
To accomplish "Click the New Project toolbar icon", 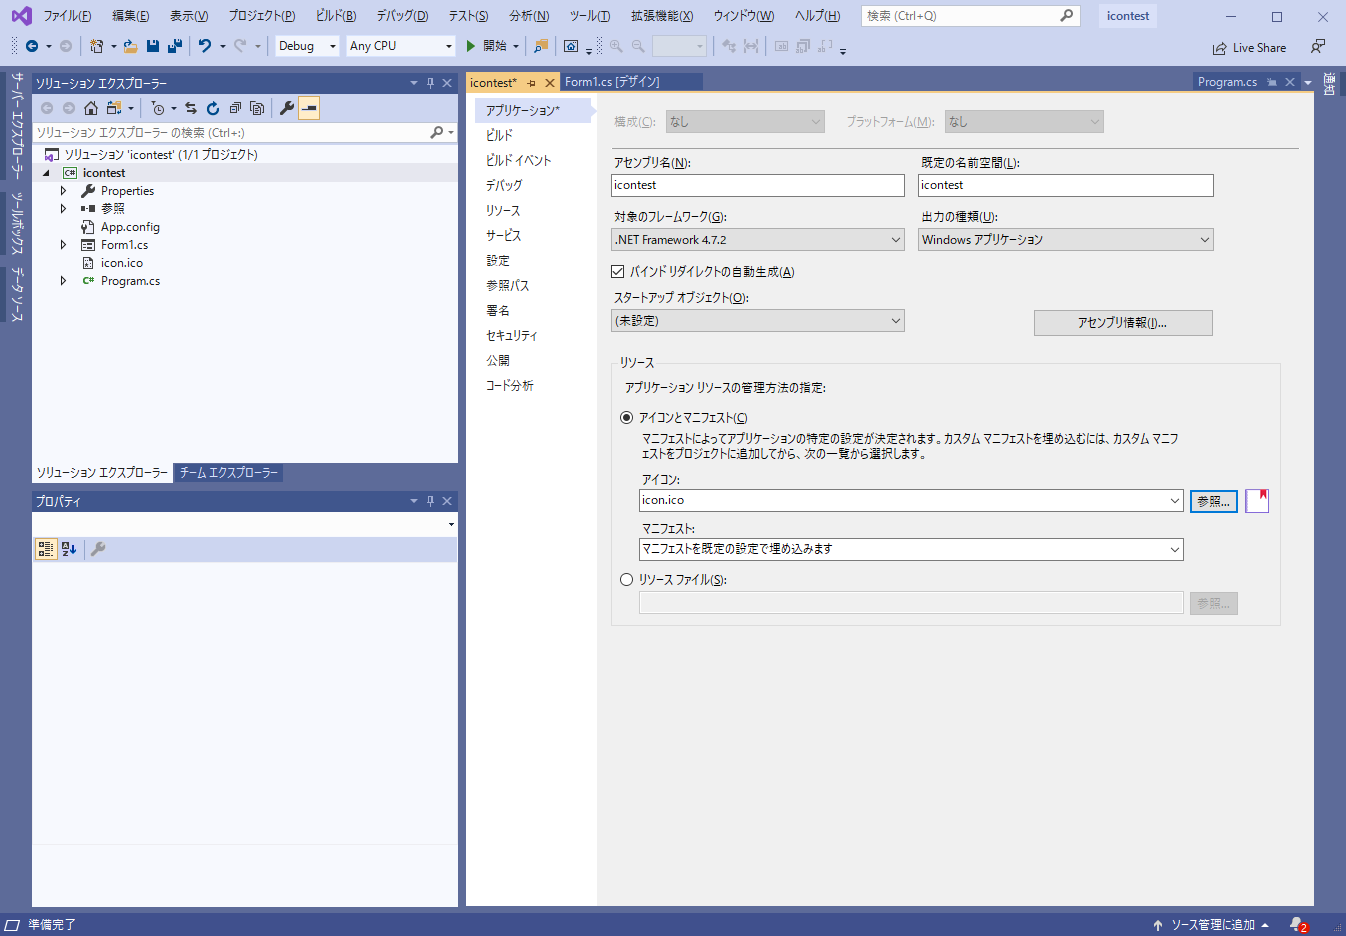I will pos(96,46).
